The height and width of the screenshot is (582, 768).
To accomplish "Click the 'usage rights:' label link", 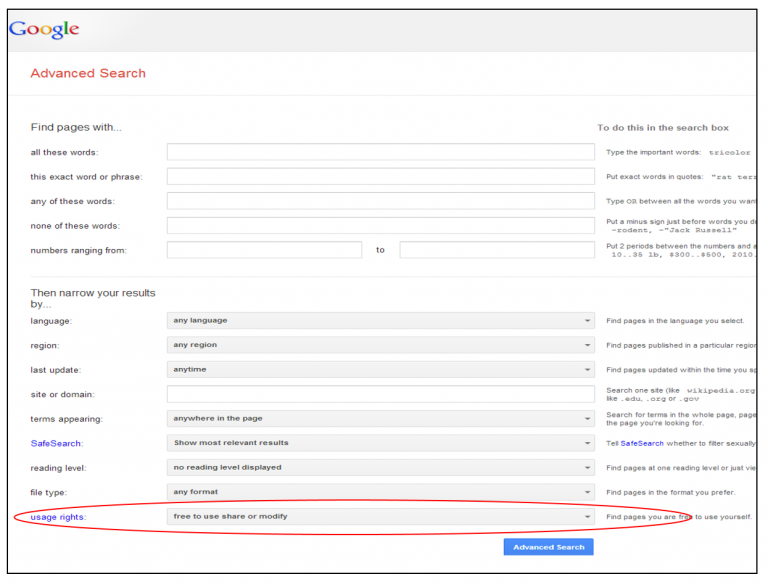I will pyautogui.click(x=58, y=516).
